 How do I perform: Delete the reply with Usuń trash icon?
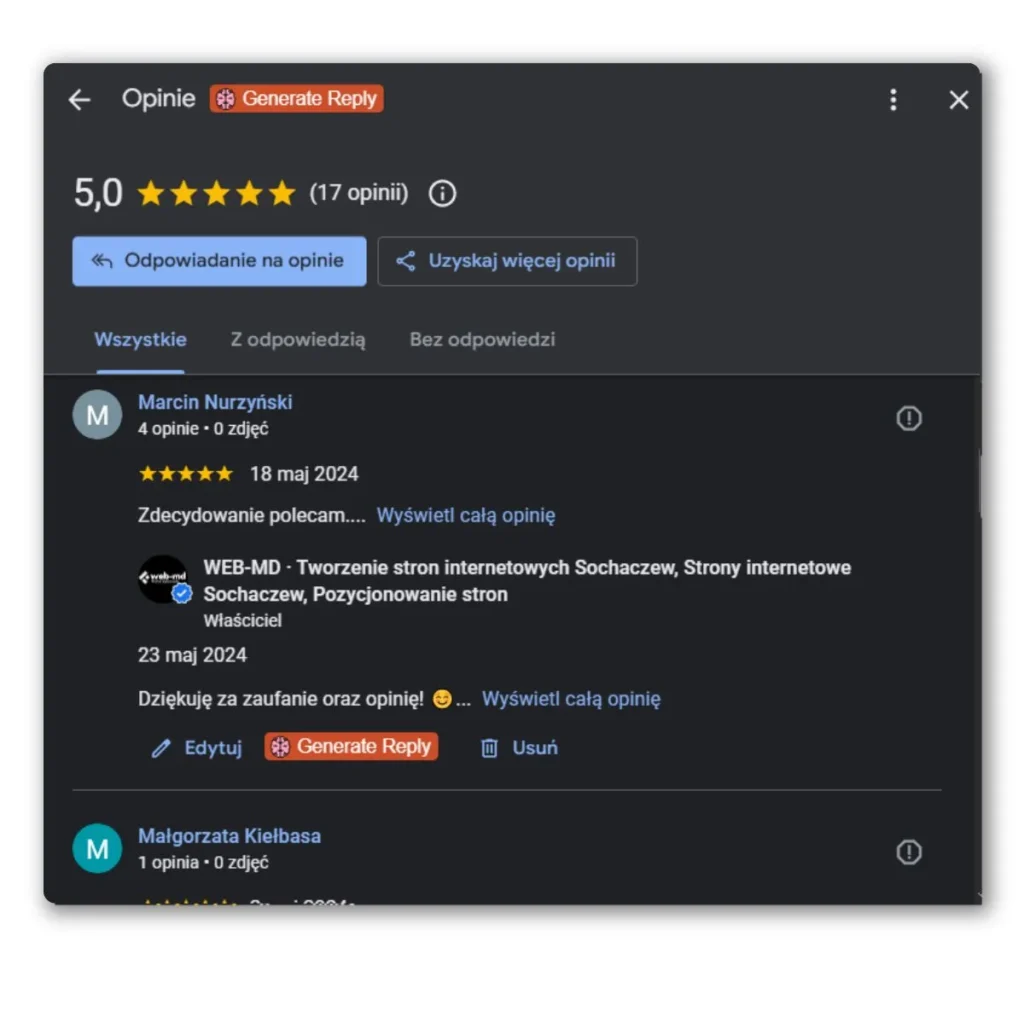(520, 748)
